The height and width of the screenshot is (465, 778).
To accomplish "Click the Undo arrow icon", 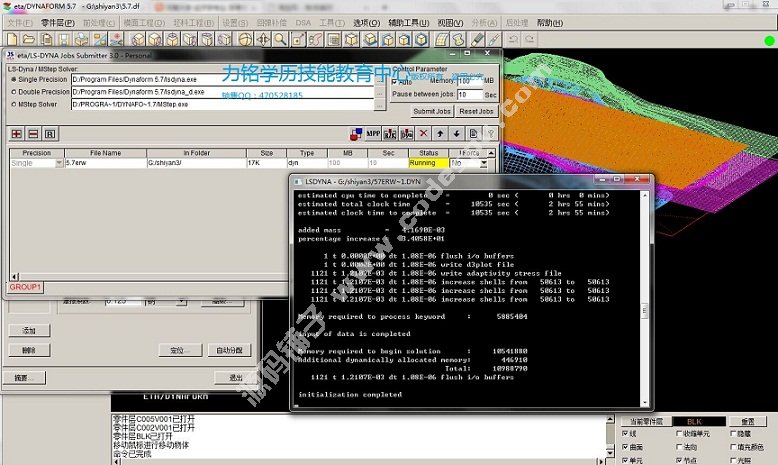I will pyautogui.click(x=514, y=39).
